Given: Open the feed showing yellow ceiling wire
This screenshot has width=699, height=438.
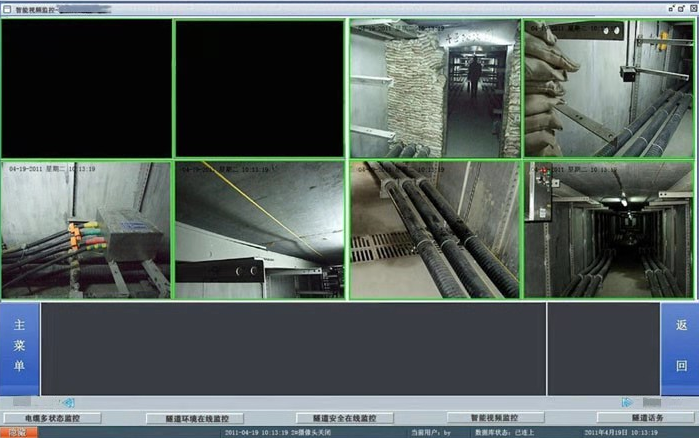Looking at the screenshot, I should (260, 230).
